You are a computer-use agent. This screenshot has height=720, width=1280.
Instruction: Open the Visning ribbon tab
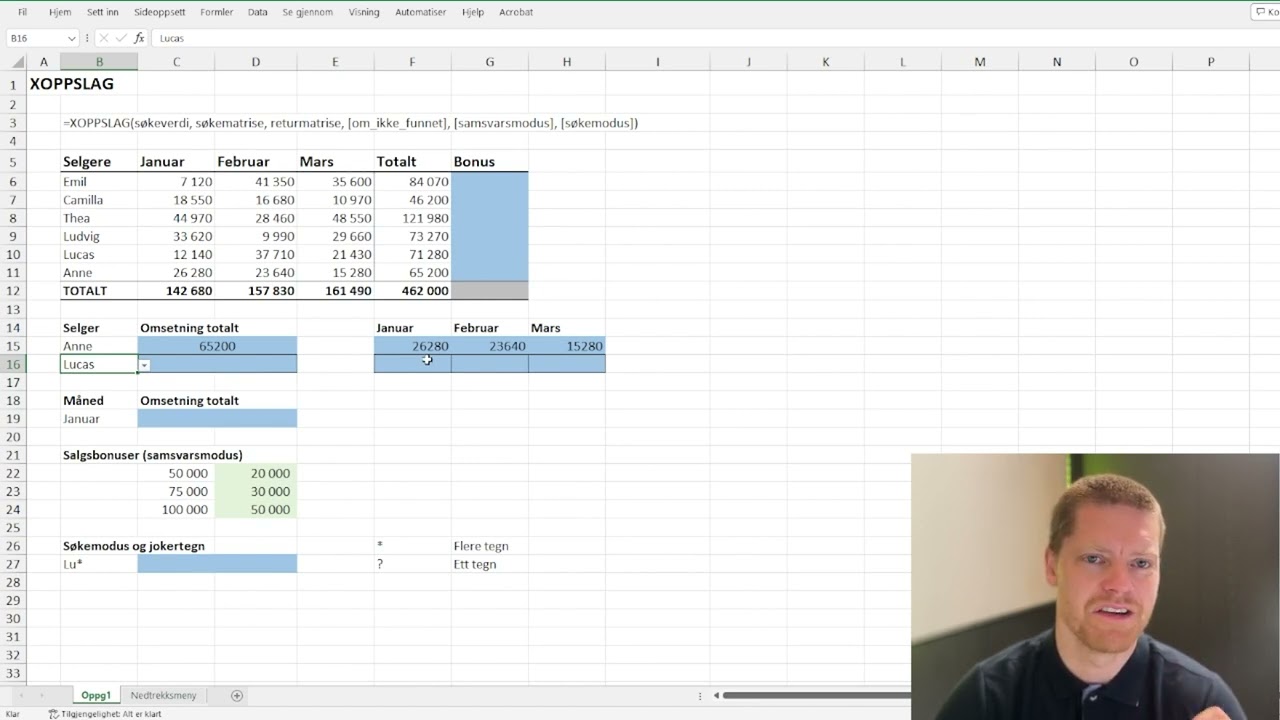click(364, 12)
